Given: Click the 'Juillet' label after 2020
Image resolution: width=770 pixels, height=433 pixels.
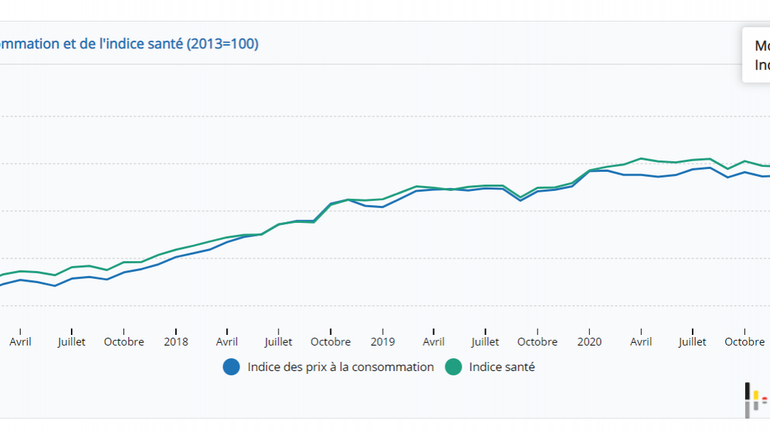Looking at the screenshot, I should point(693,341).
